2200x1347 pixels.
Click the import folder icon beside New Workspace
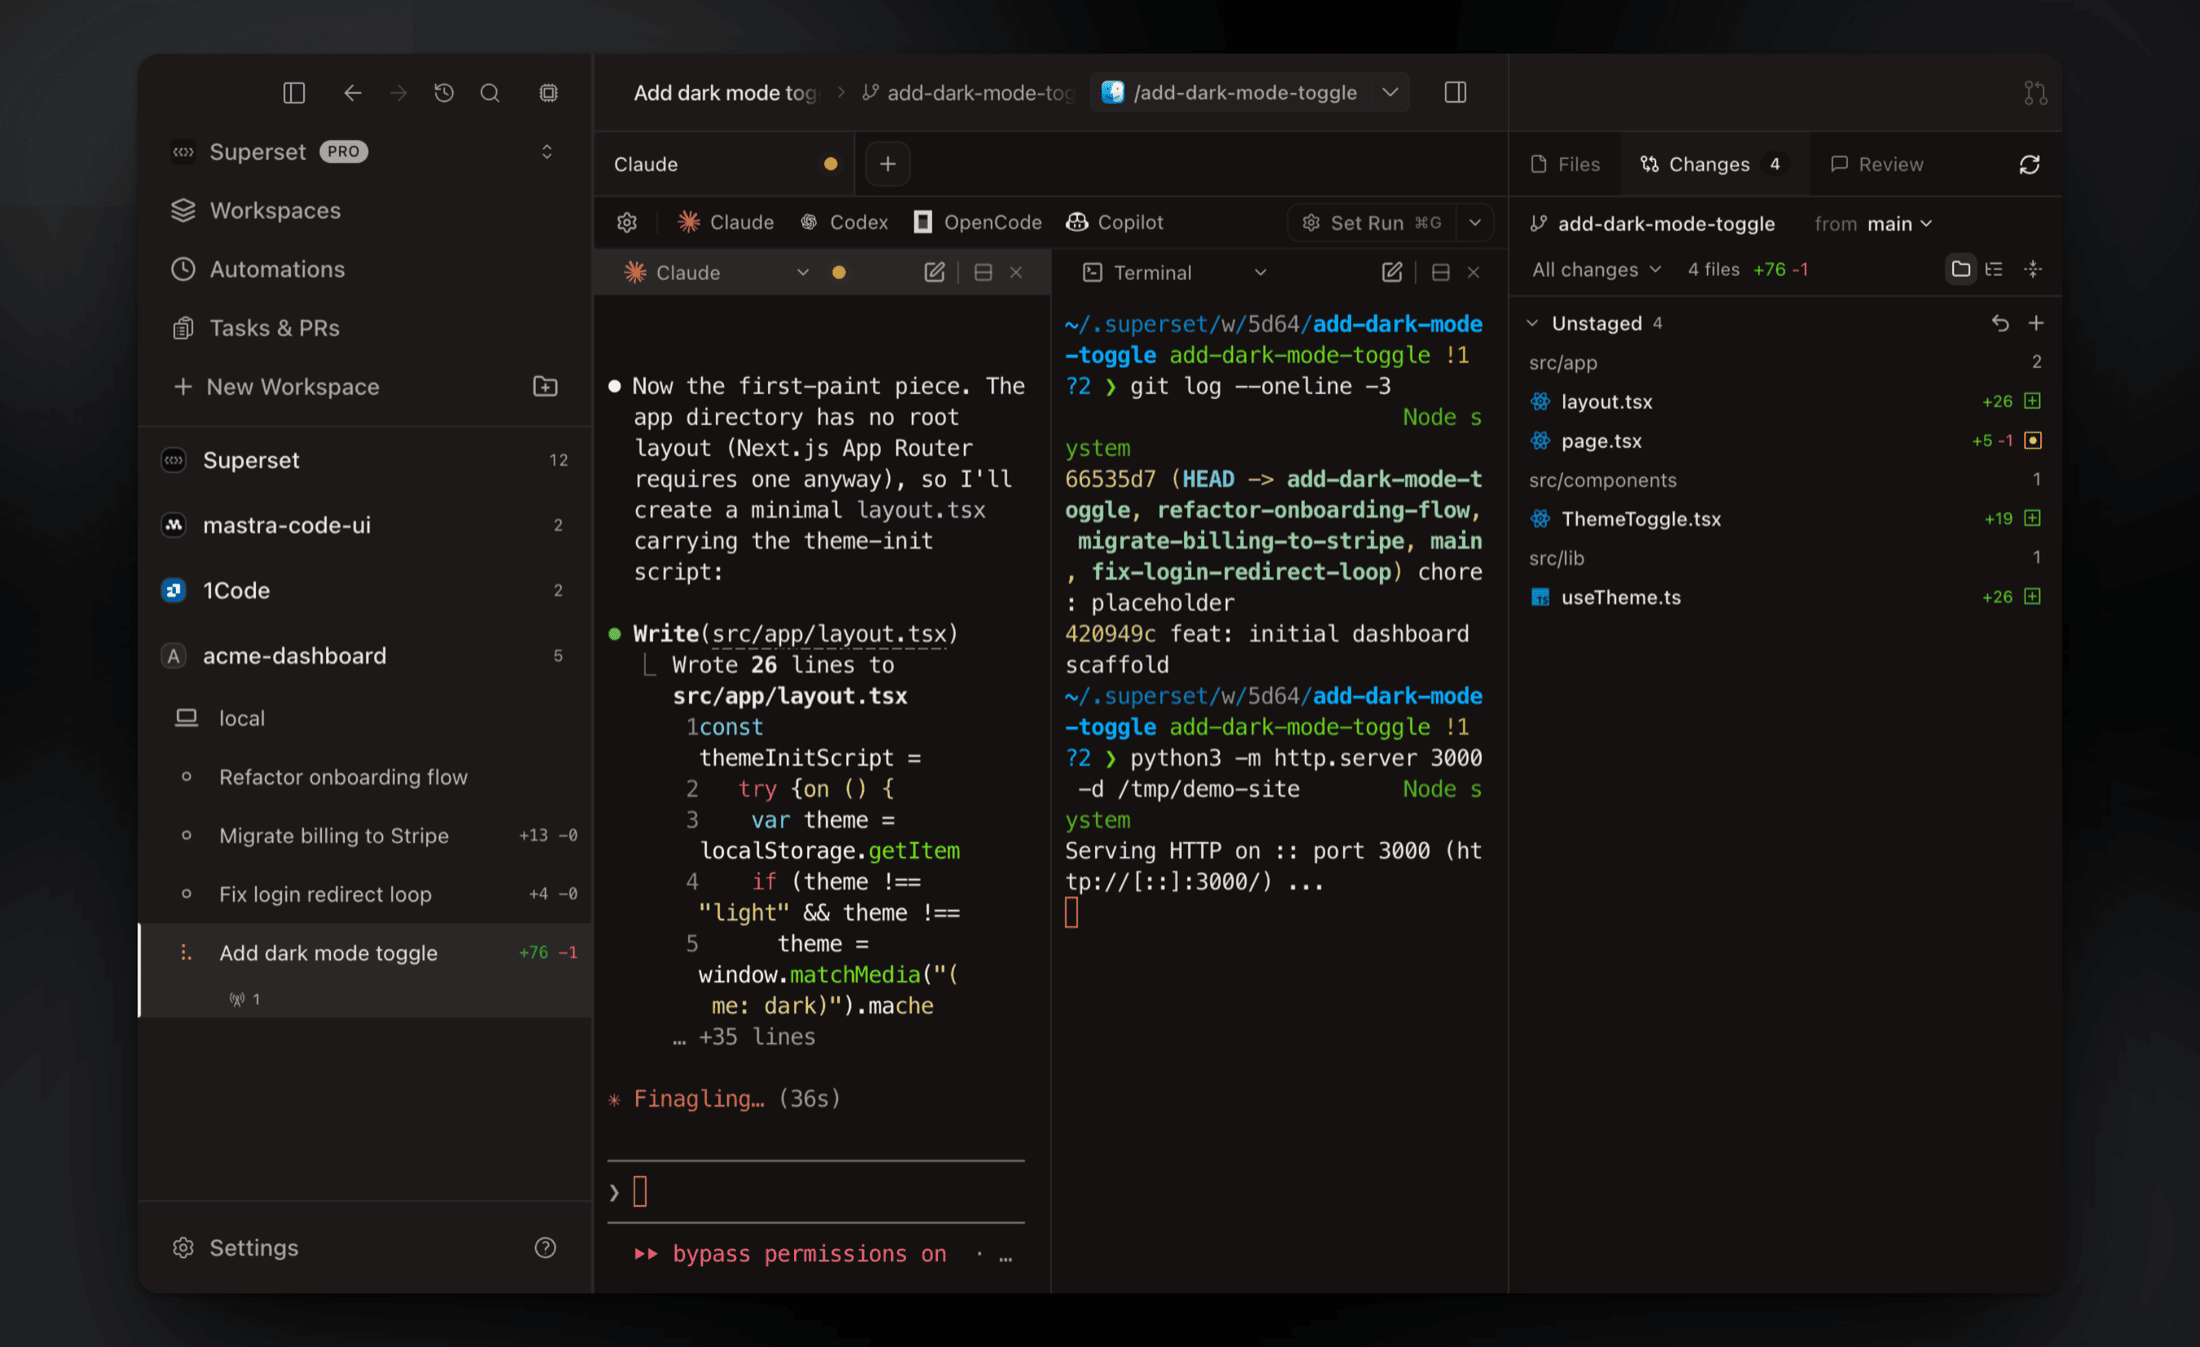pos(545,386)
